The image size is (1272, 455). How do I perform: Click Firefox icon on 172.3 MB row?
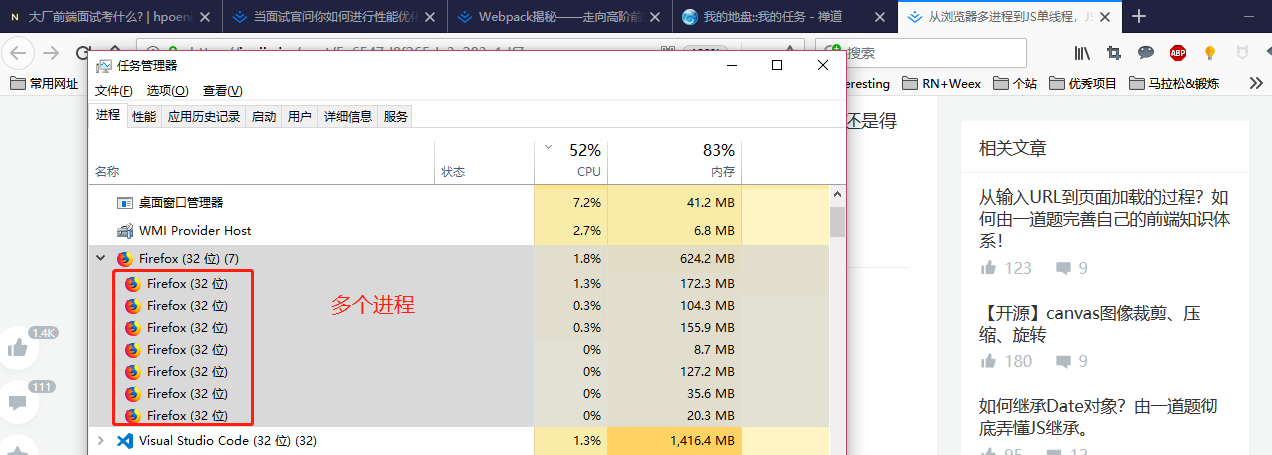(x=132, y=284)
